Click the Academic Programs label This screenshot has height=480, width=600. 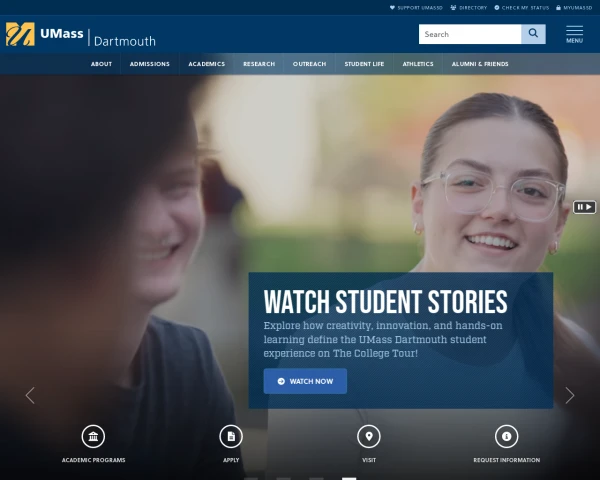(93, 460)
